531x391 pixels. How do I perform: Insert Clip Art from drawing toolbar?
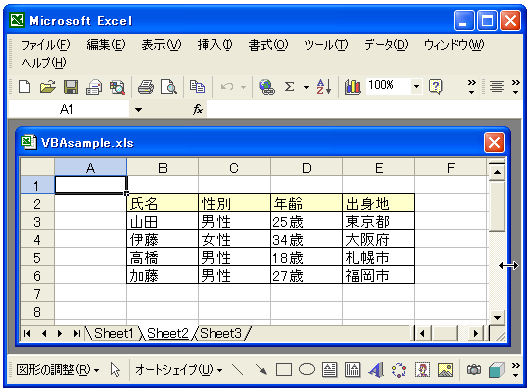[422, 370]
